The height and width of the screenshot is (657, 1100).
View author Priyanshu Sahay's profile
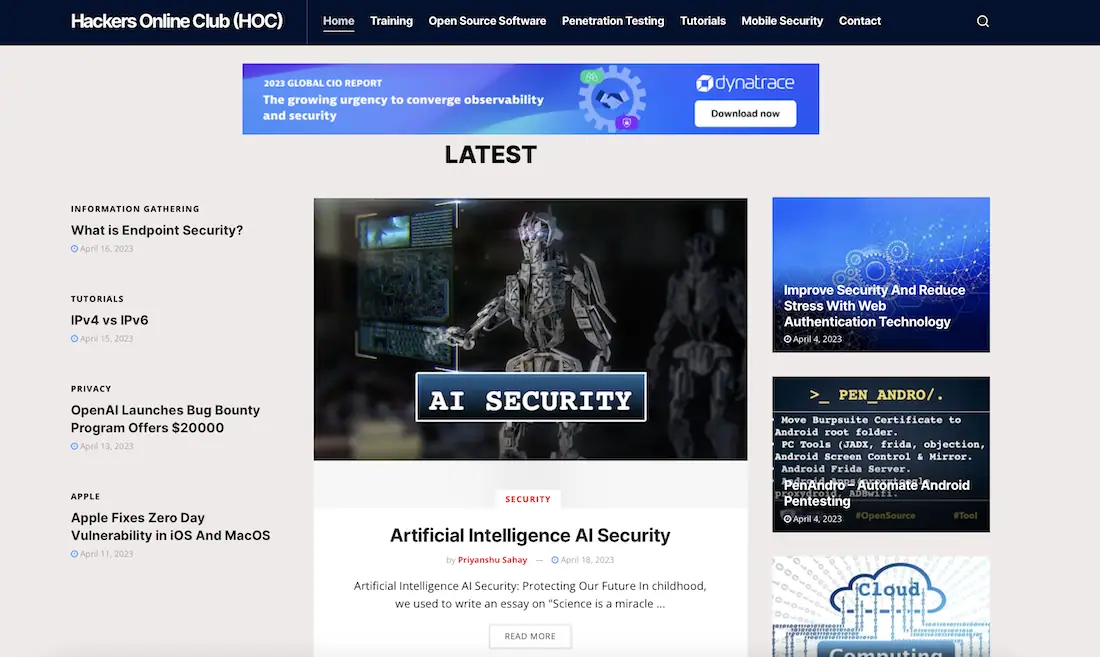point(492,560)
